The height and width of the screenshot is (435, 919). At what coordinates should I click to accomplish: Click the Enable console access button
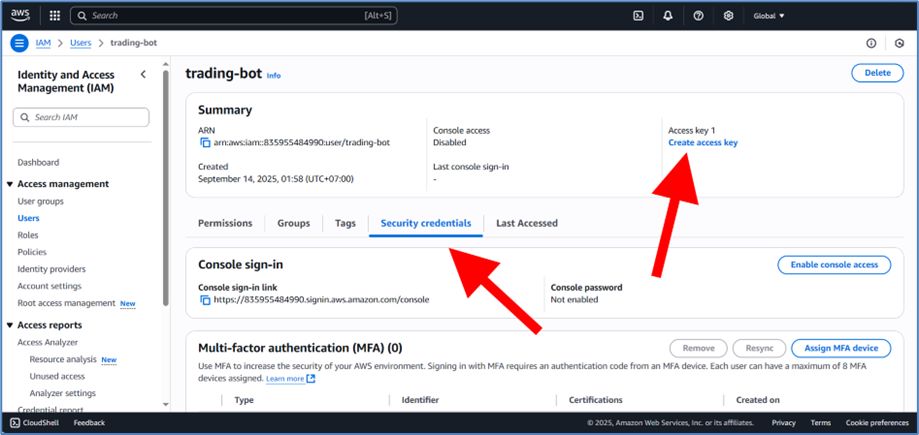pyautogui.click(x=833, y=265)
